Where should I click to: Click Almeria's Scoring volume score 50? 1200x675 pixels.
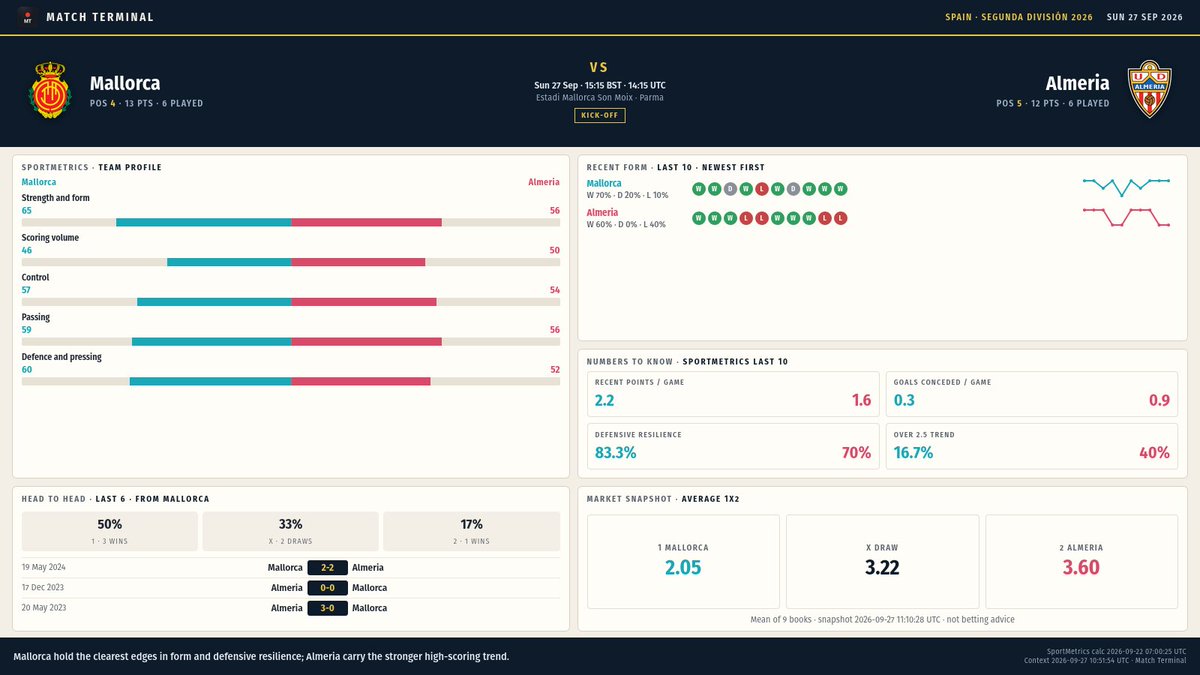coord(554,250)
